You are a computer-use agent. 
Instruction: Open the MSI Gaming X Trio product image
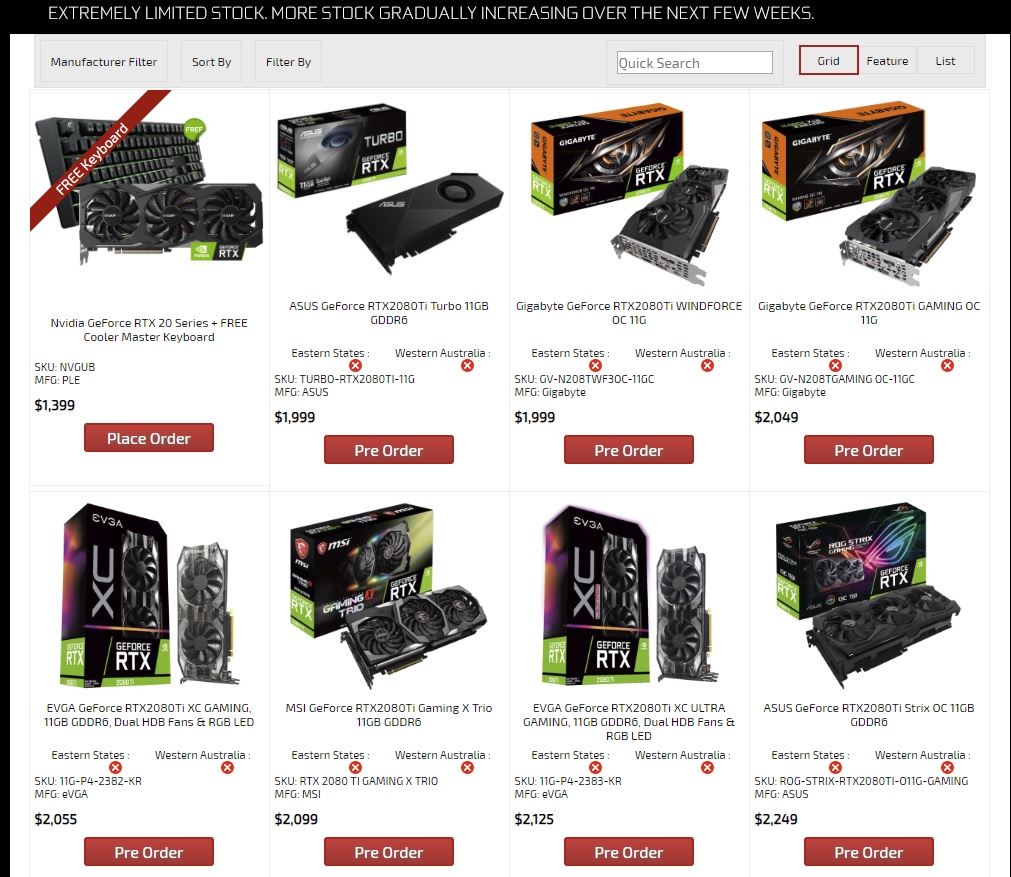tap(389, 595)
